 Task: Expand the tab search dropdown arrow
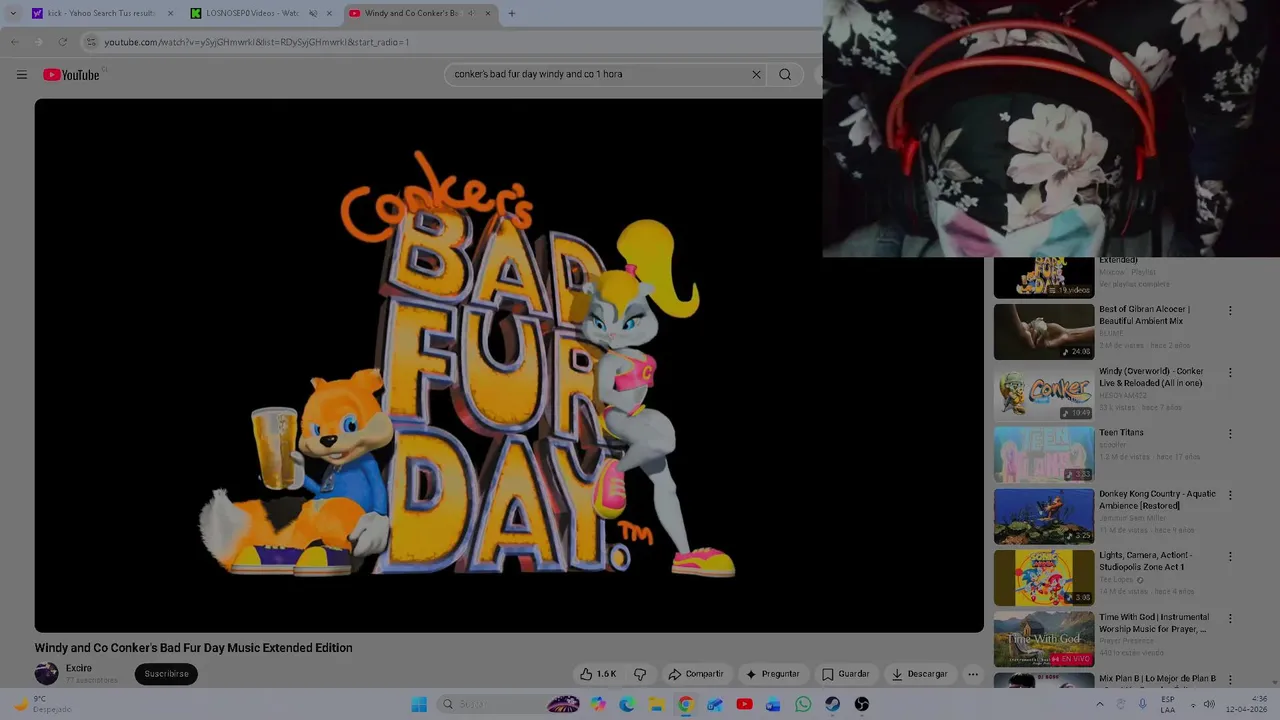coord(12,13)
